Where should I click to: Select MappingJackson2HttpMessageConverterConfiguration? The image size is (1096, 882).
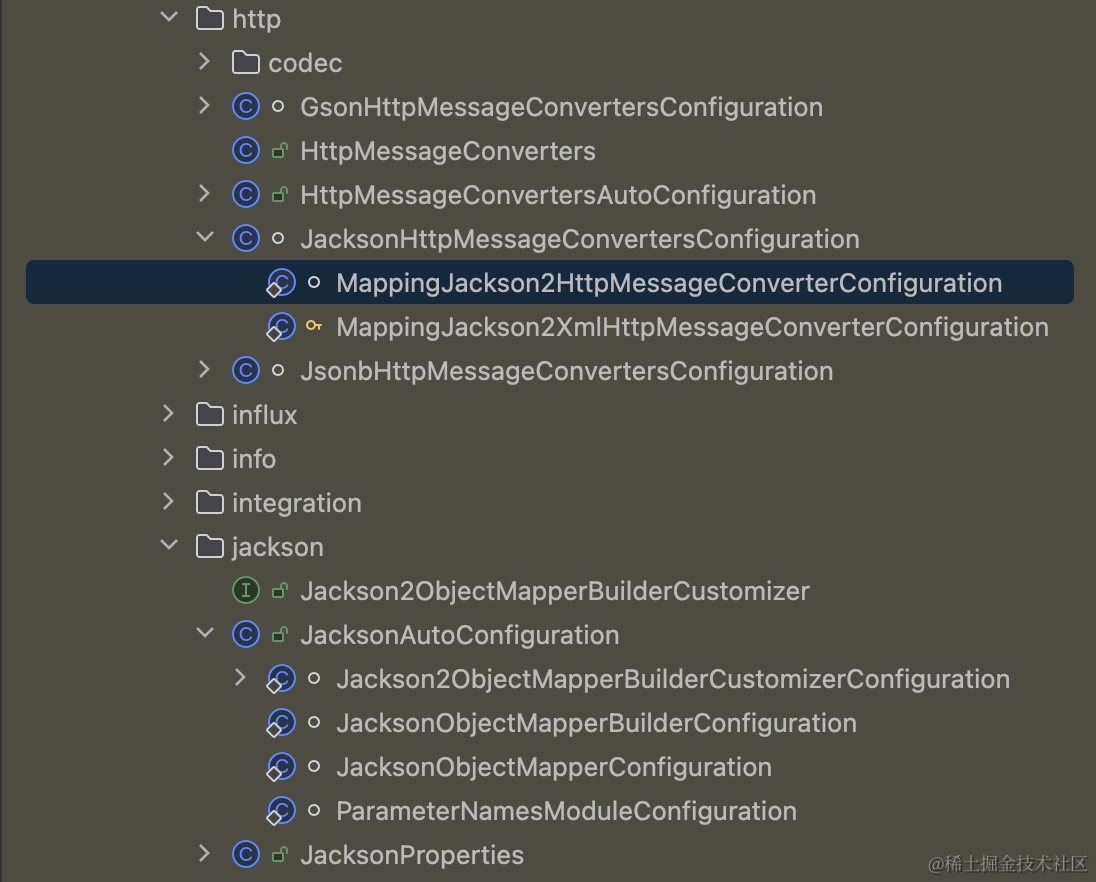[x=670, y=282]
